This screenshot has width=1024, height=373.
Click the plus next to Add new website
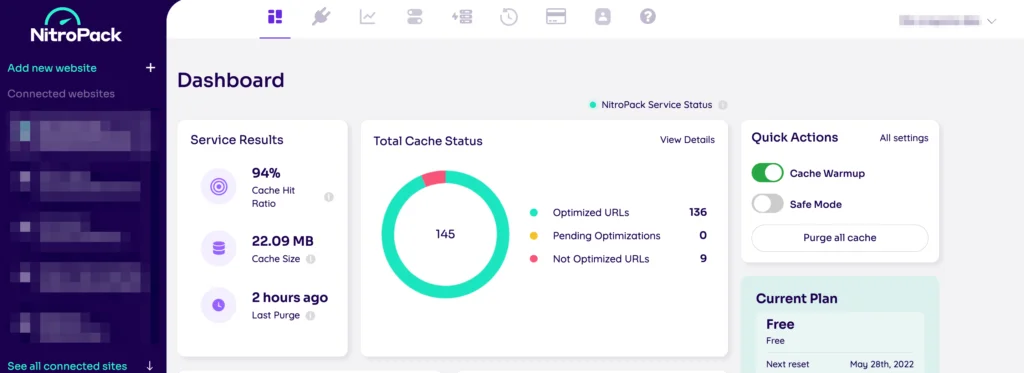pos(150,68)
